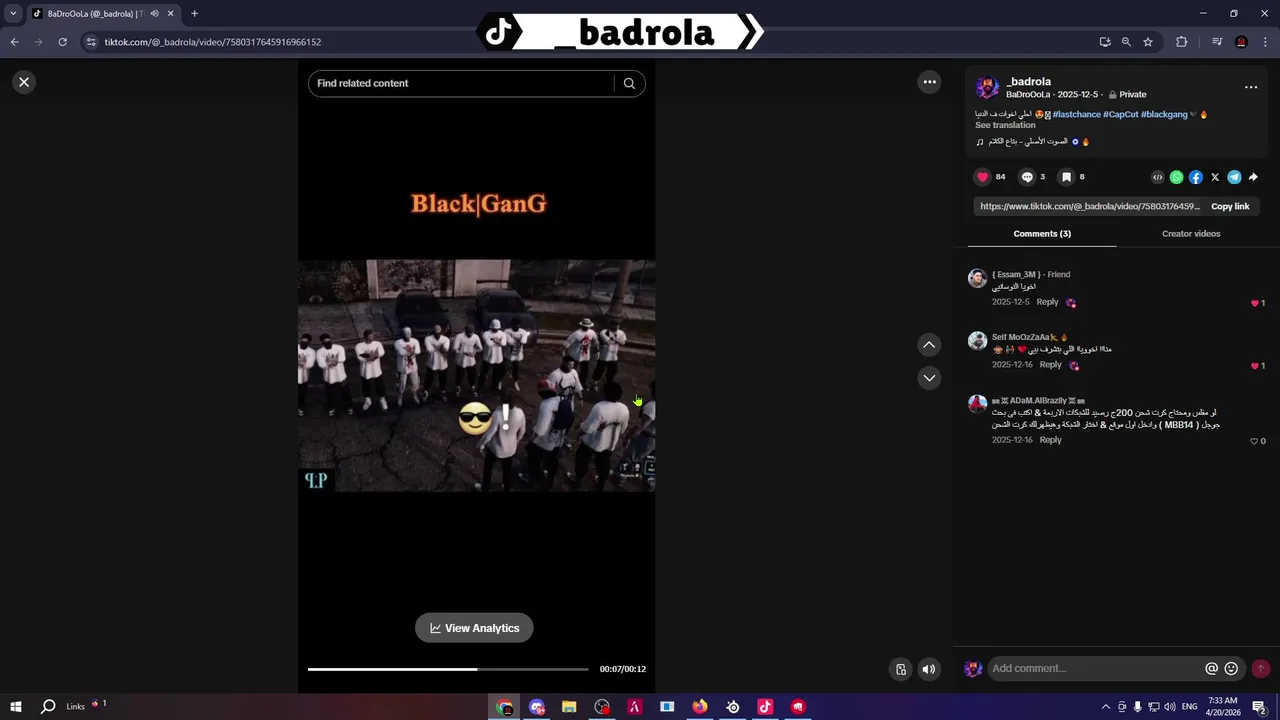1280x720 pixels.
Task: Click See translation under the caption
Action: [1005, 125]
